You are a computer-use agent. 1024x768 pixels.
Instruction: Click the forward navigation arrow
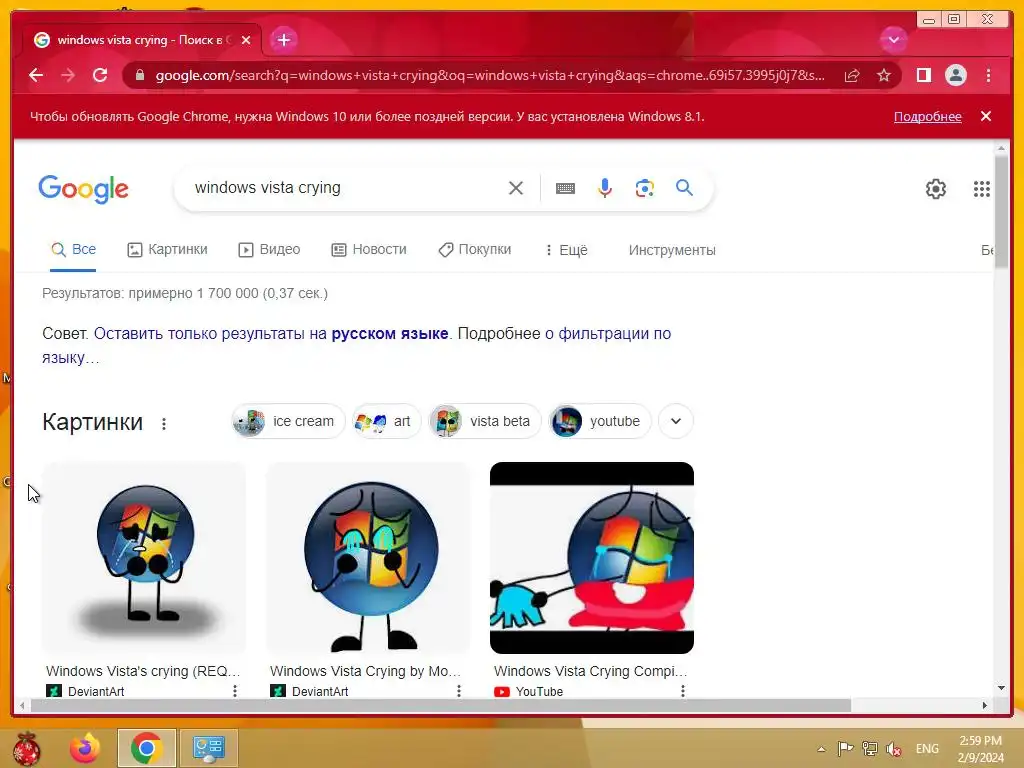tap(68, 75)
